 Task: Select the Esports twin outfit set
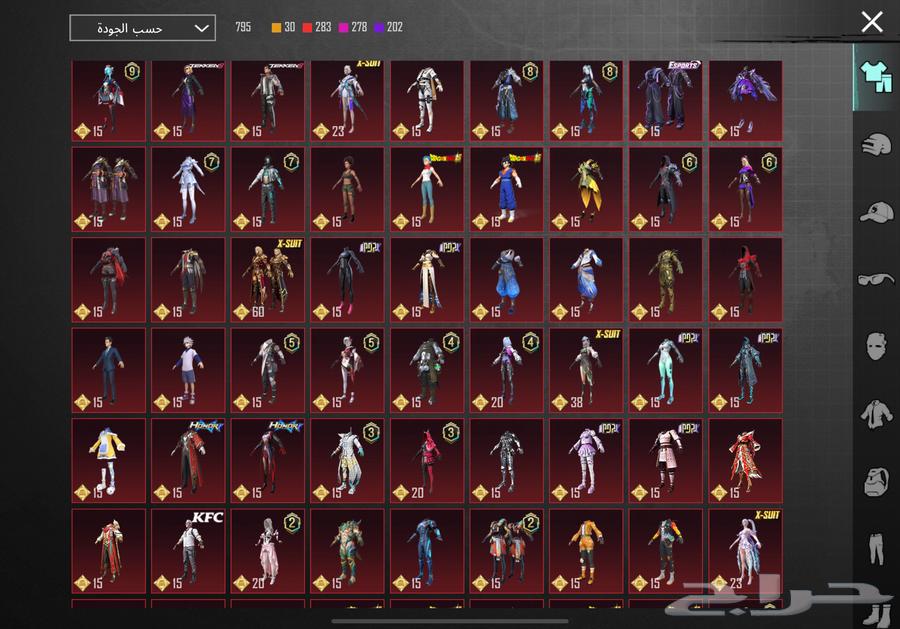pos(666,100)
